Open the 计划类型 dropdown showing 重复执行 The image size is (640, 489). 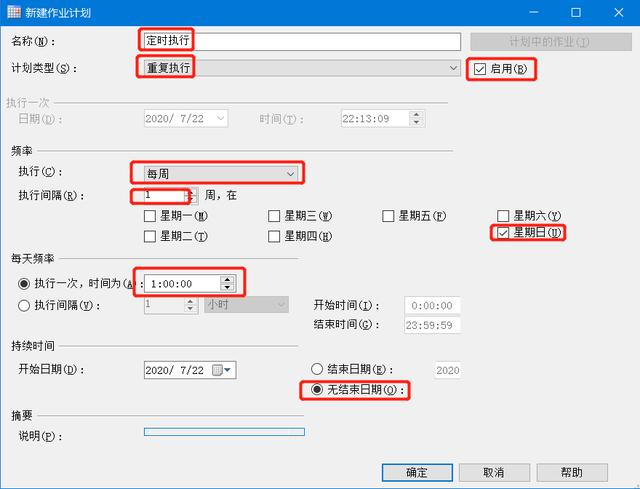click(302, 68)
